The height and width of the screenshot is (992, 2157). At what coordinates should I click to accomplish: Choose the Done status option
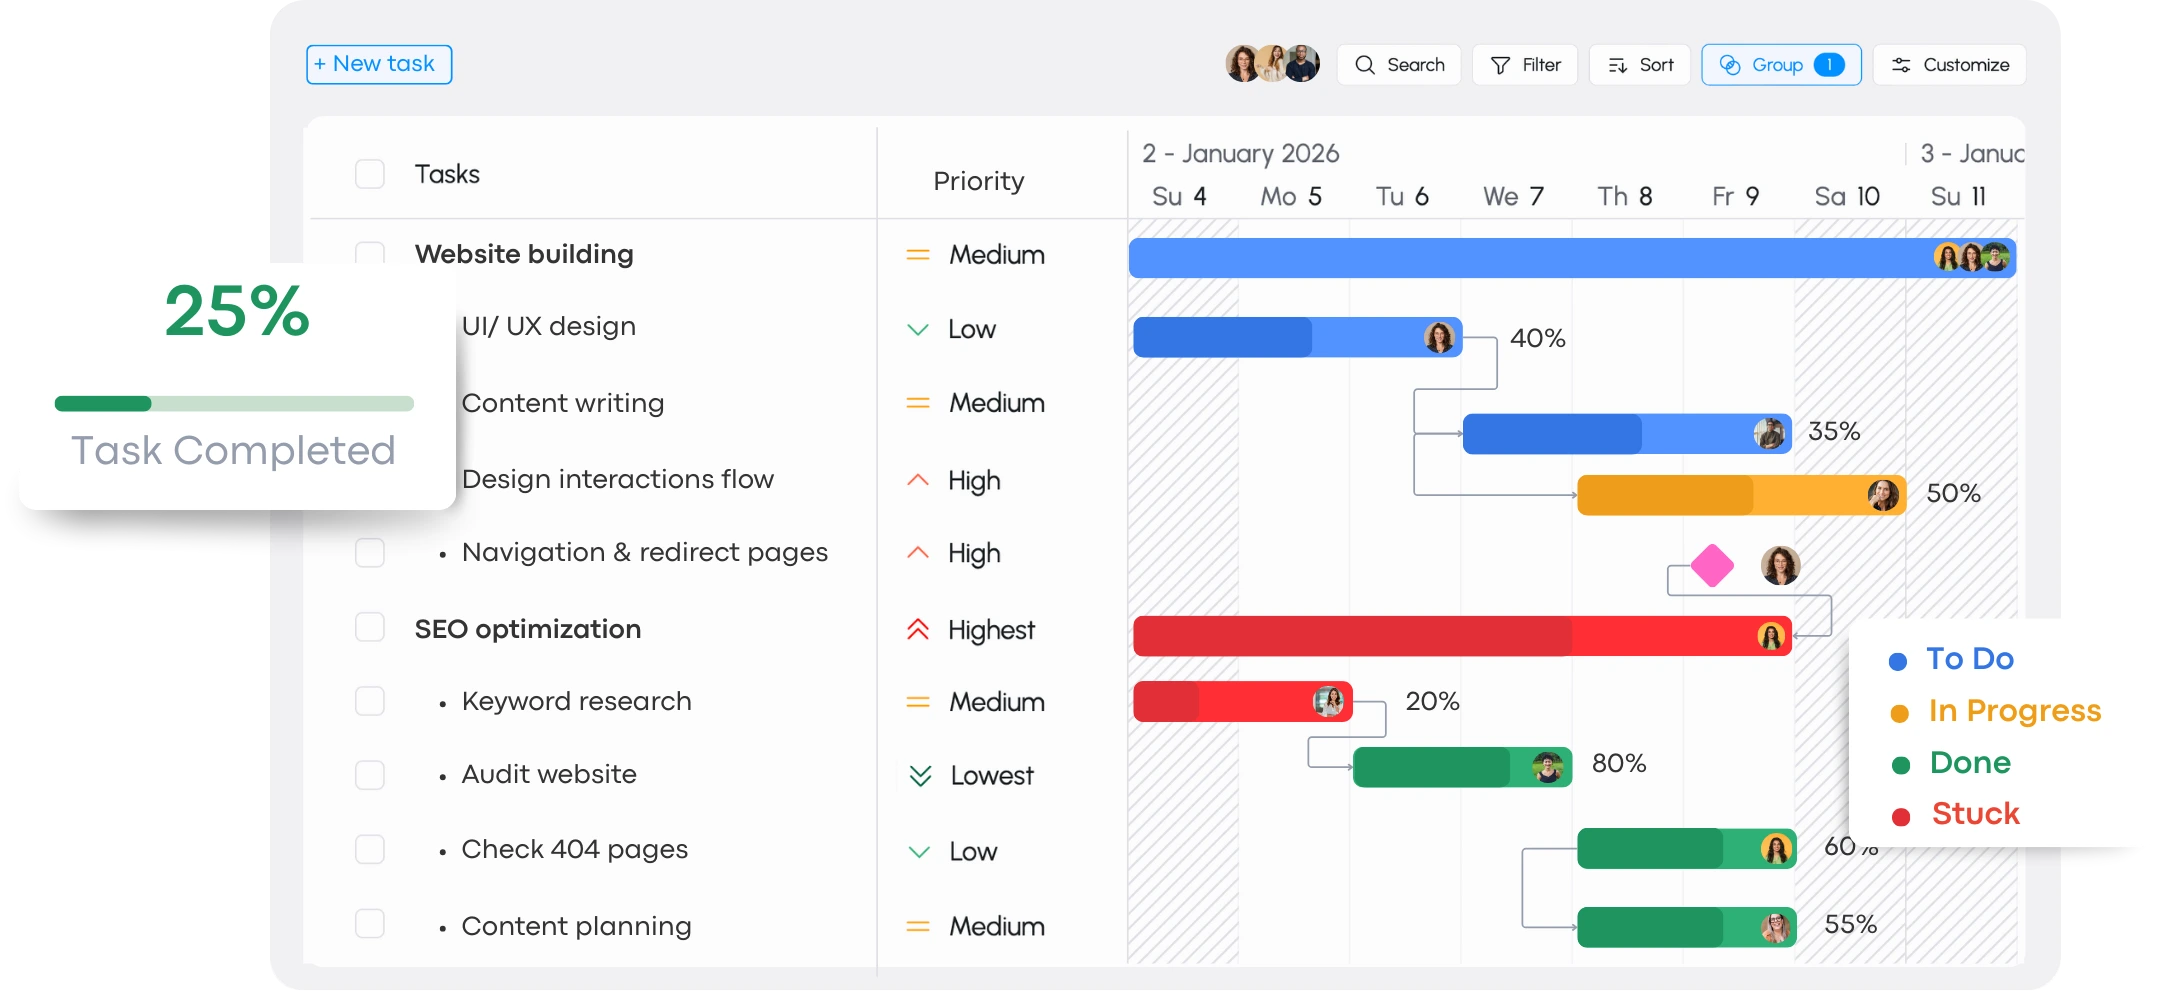pyautogui.click(x=1968, y=763)
